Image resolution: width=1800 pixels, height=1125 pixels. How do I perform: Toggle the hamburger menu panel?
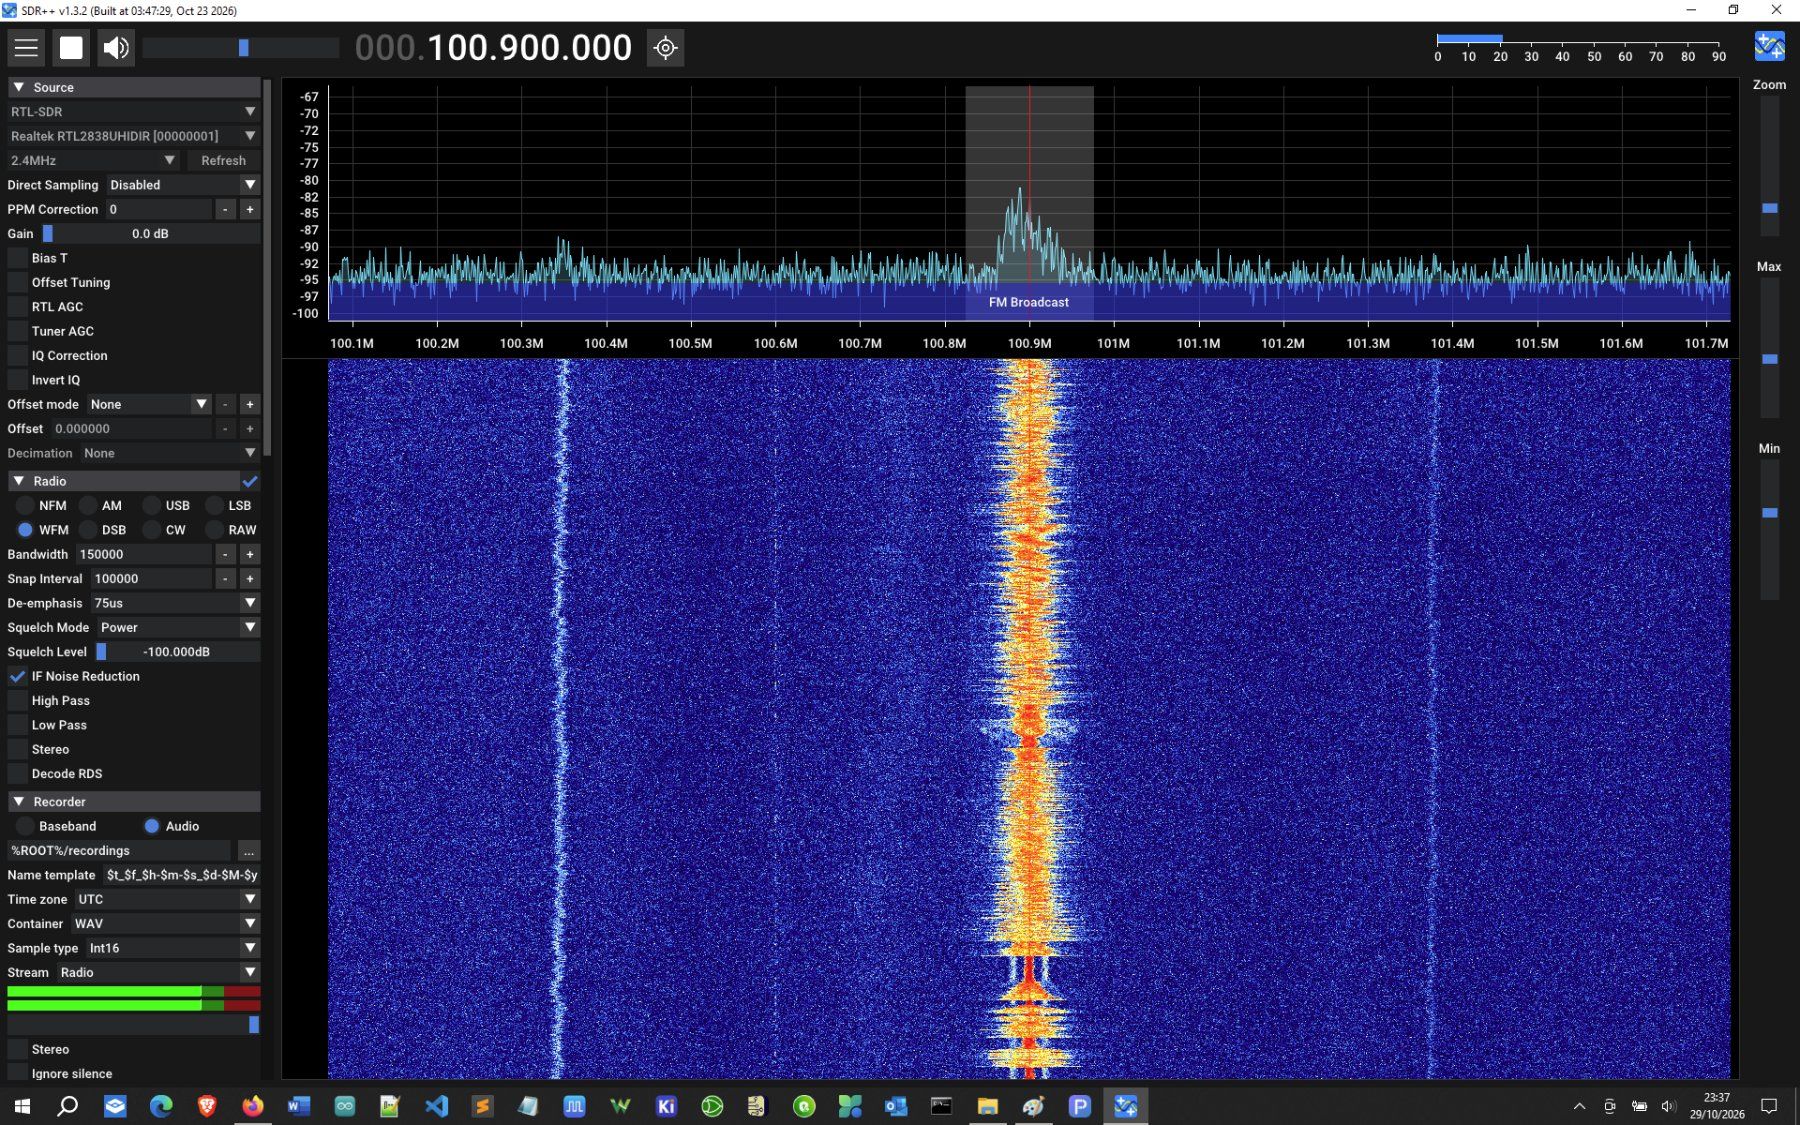[x=26, y=47]
